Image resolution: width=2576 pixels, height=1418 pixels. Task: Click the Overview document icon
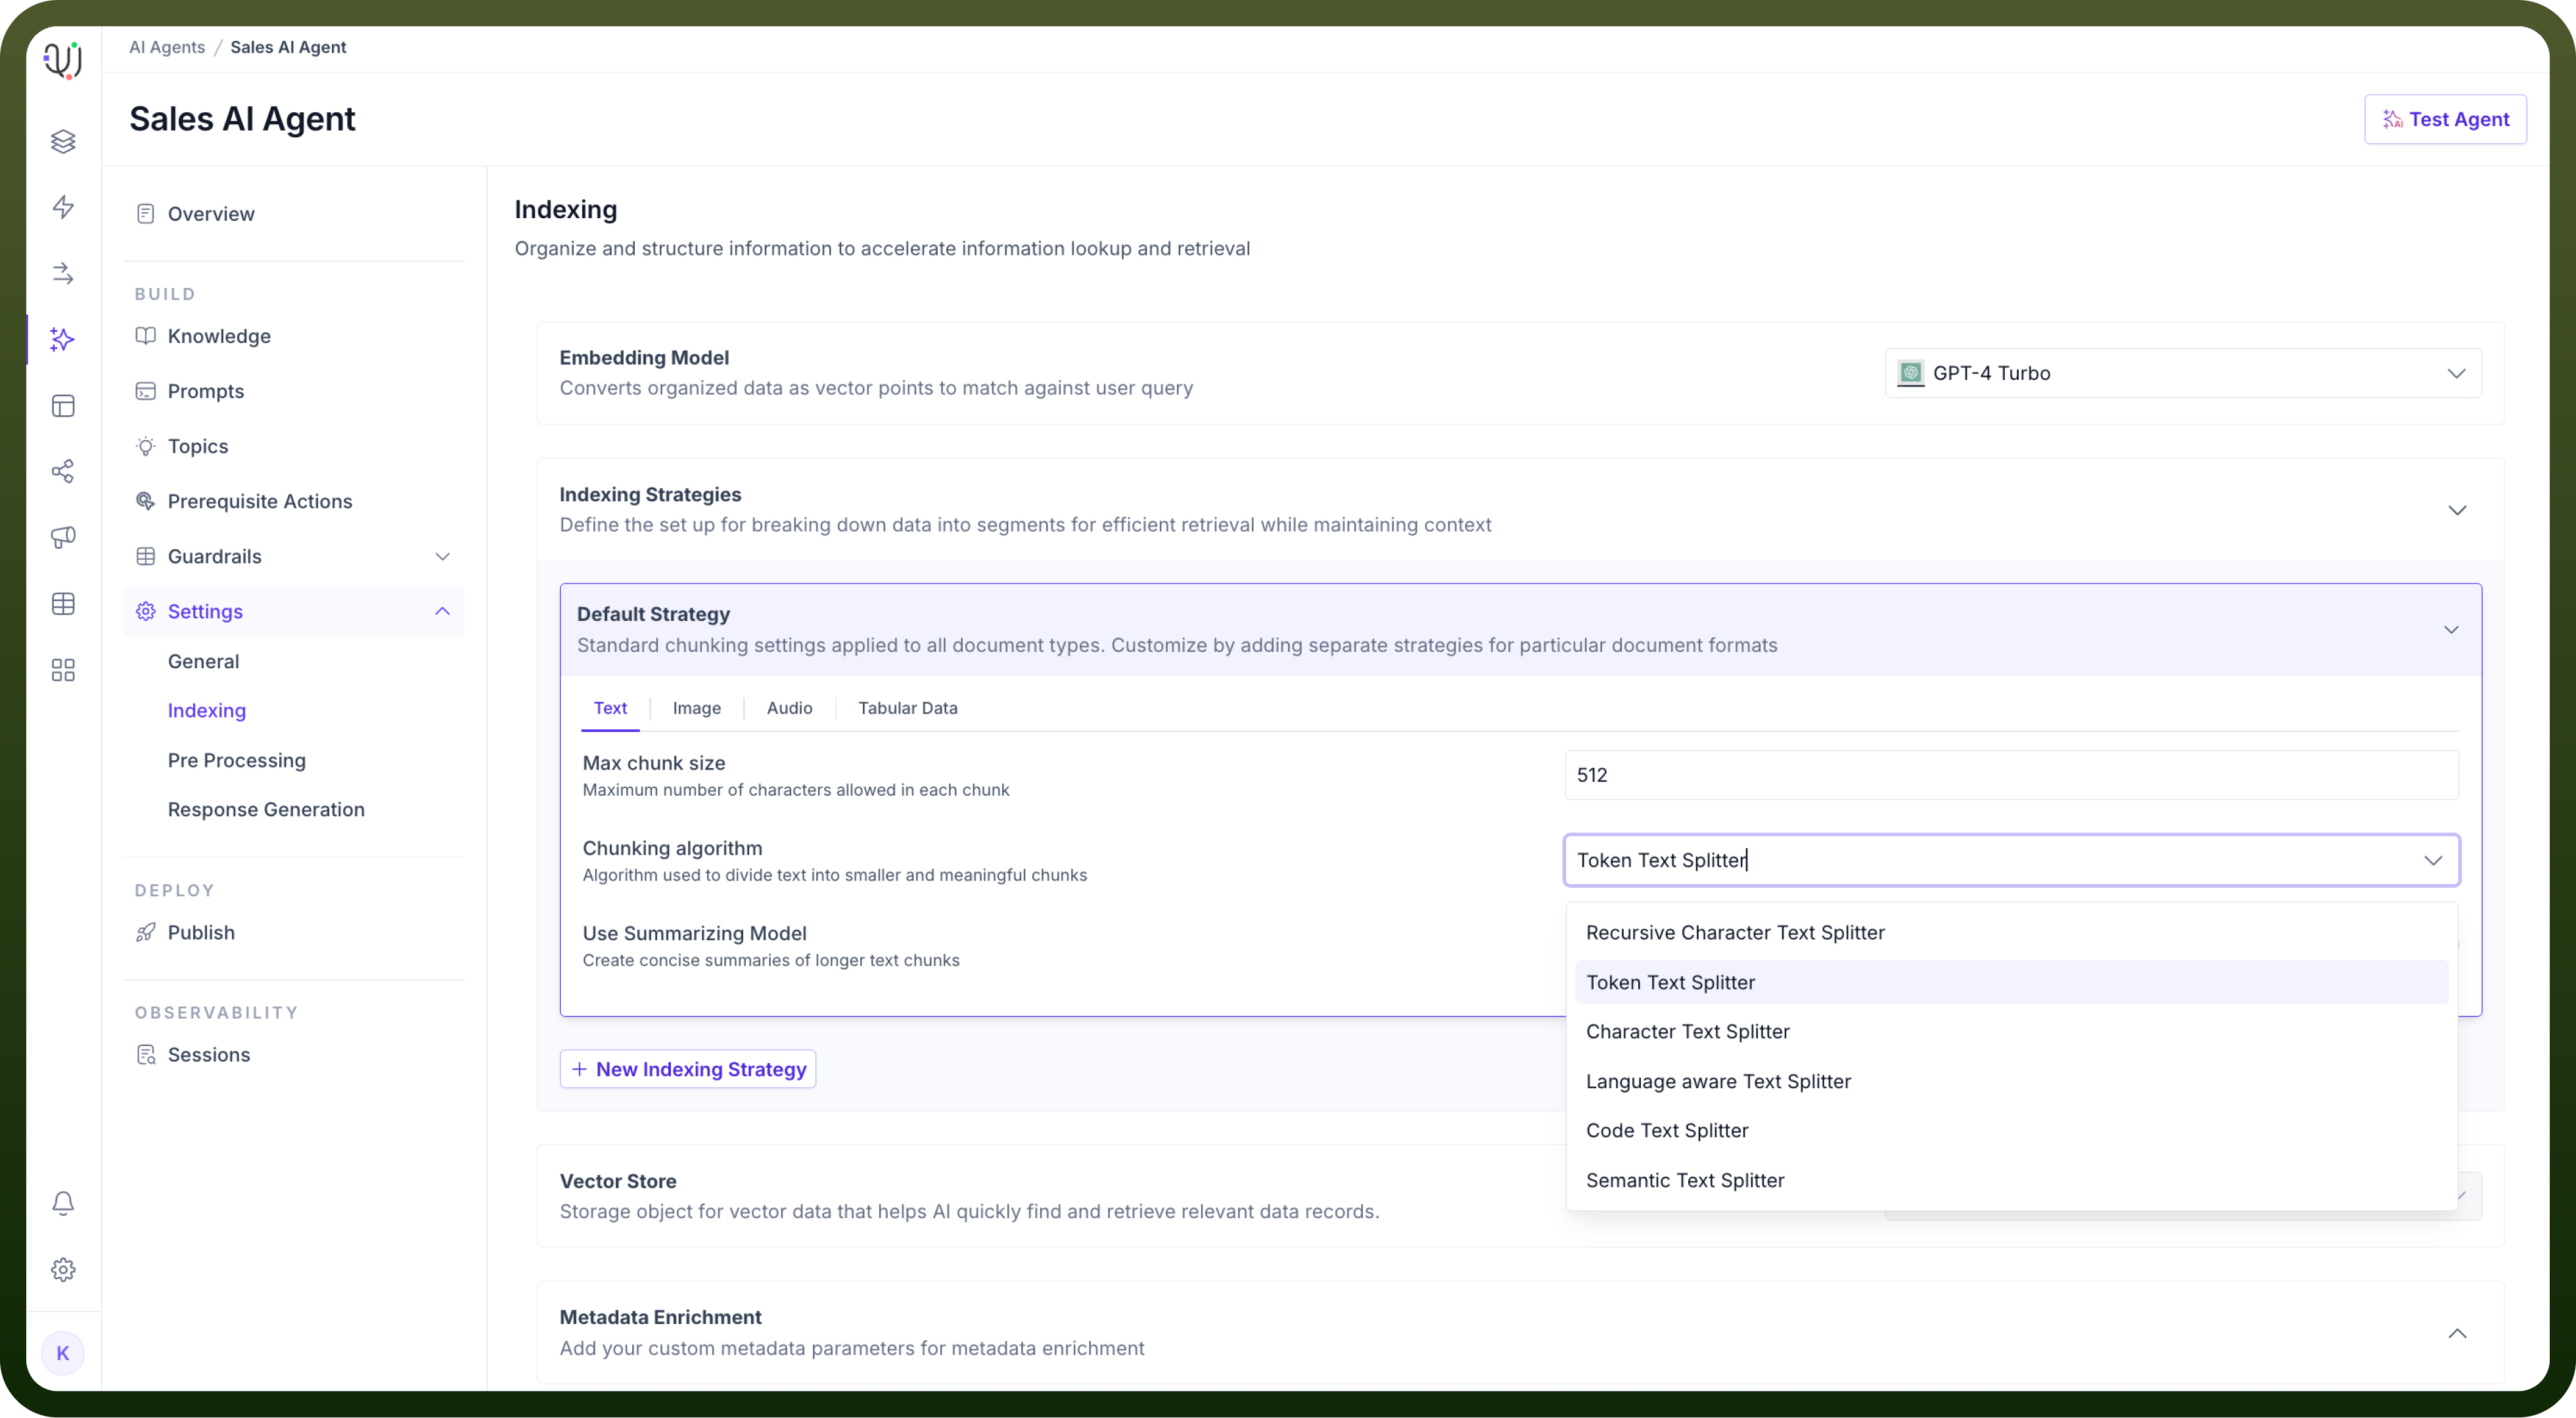[x=146, y=214]
